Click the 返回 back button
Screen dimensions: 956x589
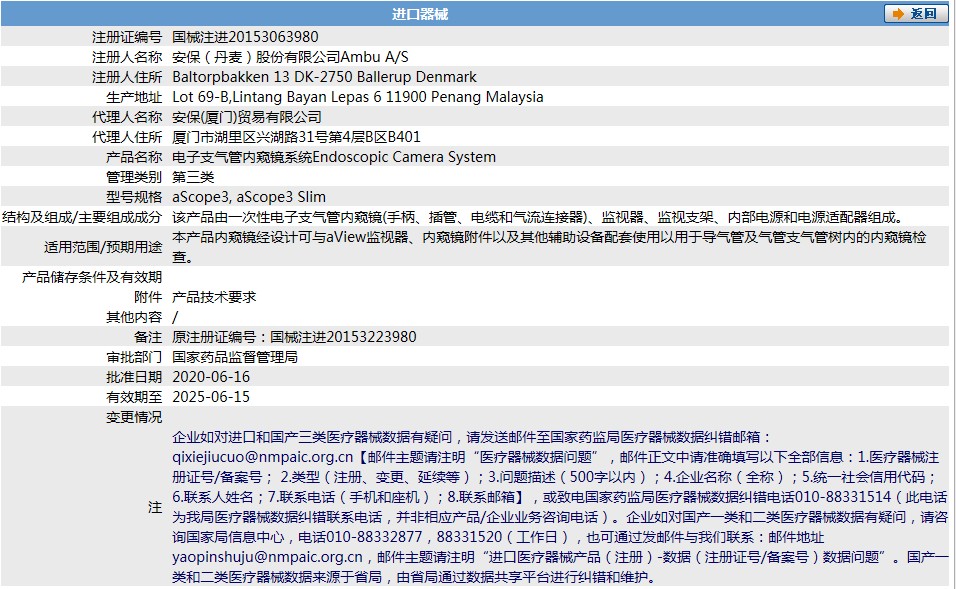click(x=916, y=13)
